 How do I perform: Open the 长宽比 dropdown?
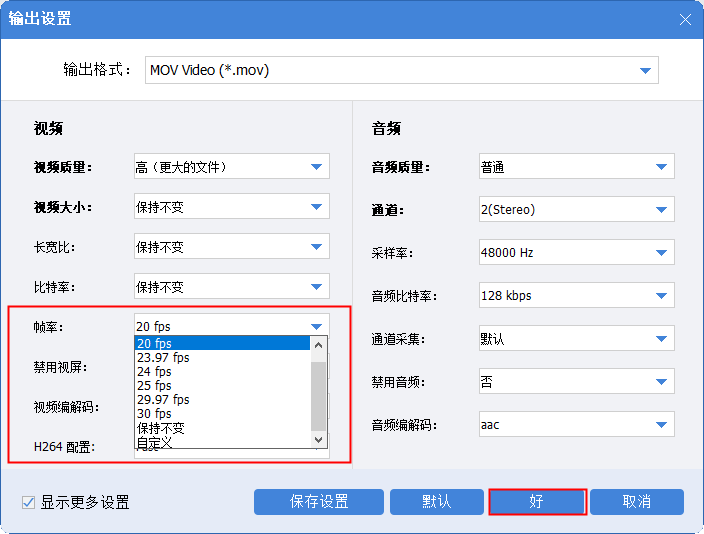(x=232, y=246)
